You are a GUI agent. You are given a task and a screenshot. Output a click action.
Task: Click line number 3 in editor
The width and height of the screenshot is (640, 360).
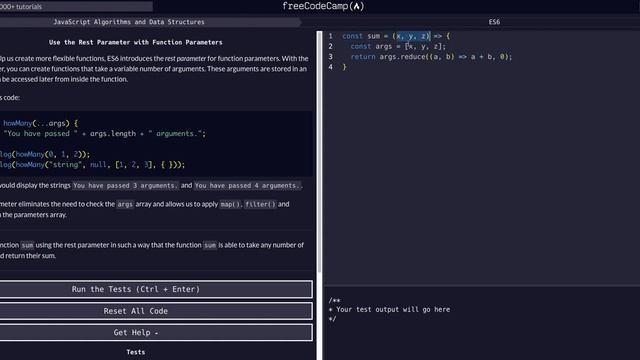pos(331,56)
